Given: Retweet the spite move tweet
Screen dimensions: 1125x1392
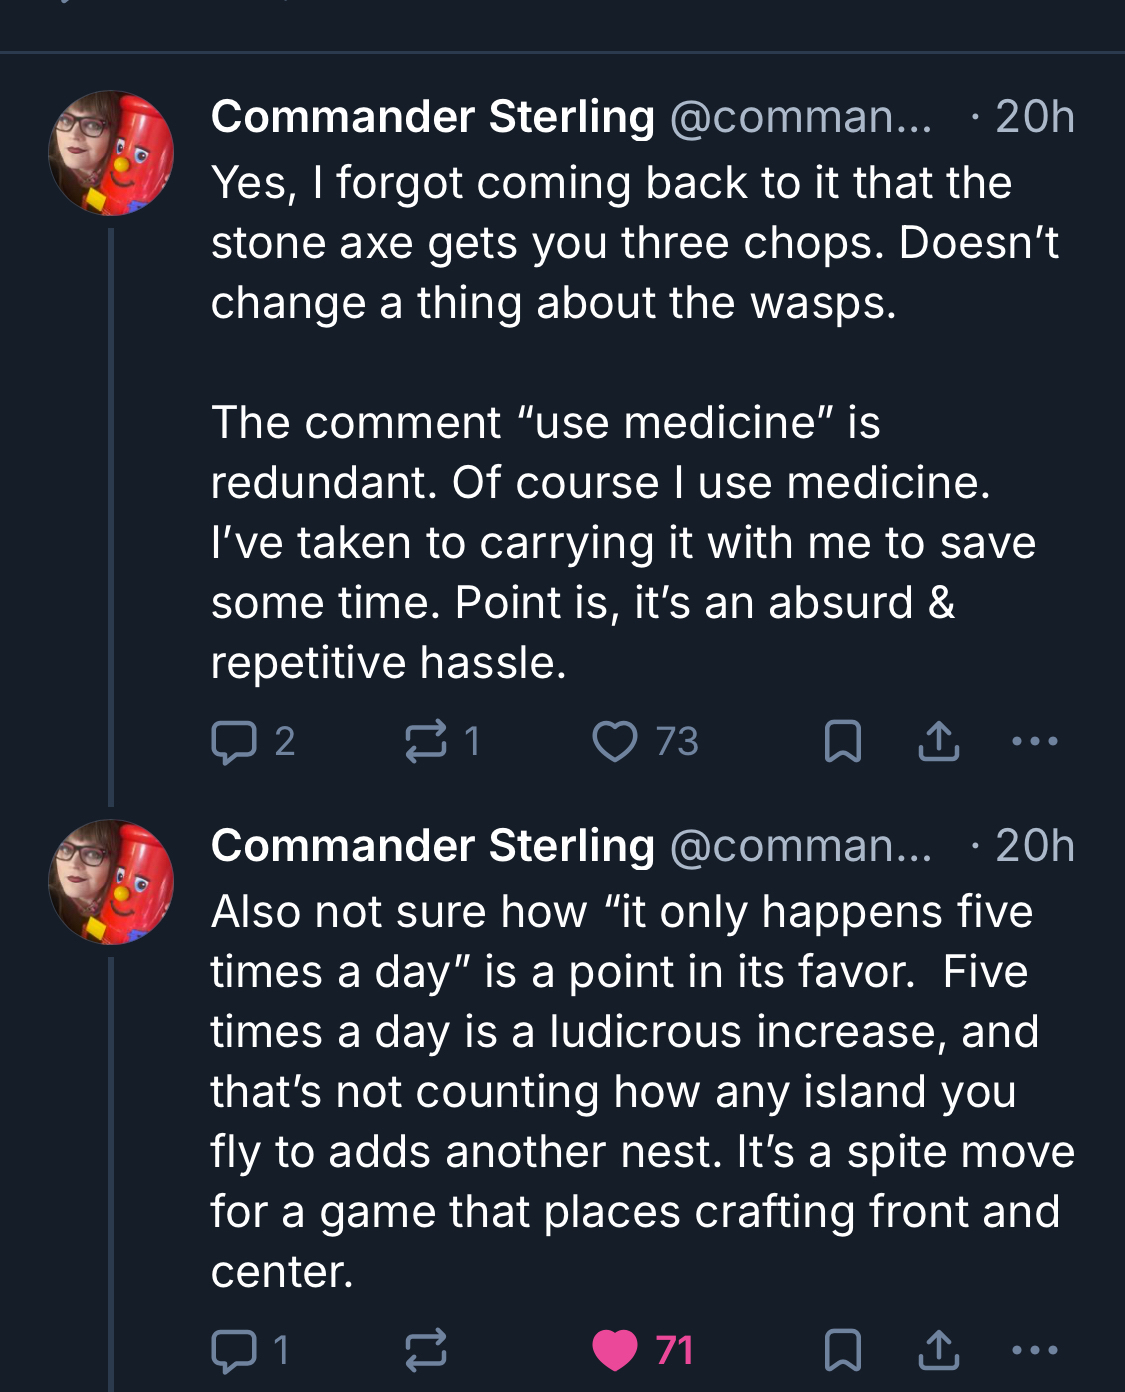Looking at the screenshot, I should click(426, 1350).
